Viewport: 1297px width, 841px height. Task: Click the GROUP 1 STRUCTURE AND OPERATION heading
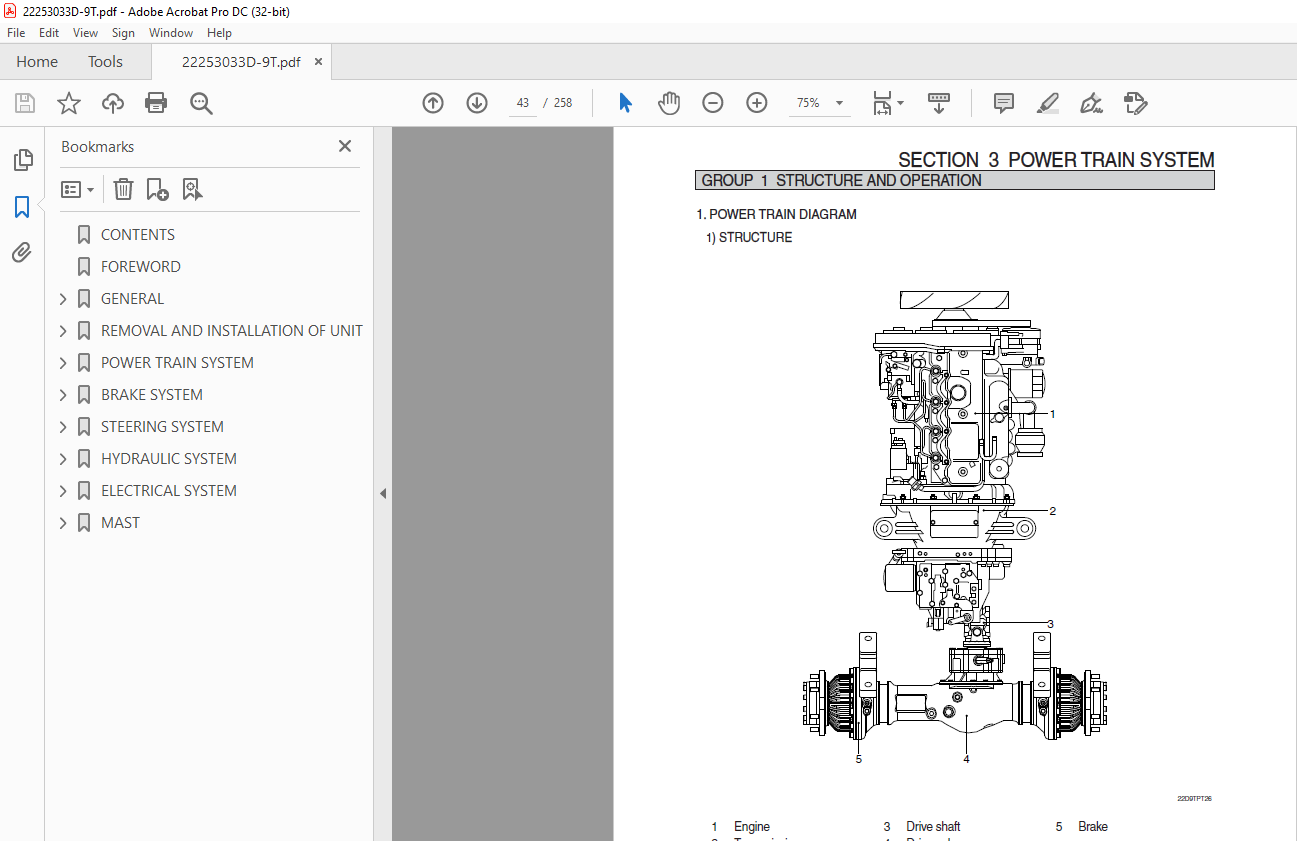click(x=842, y=181)
